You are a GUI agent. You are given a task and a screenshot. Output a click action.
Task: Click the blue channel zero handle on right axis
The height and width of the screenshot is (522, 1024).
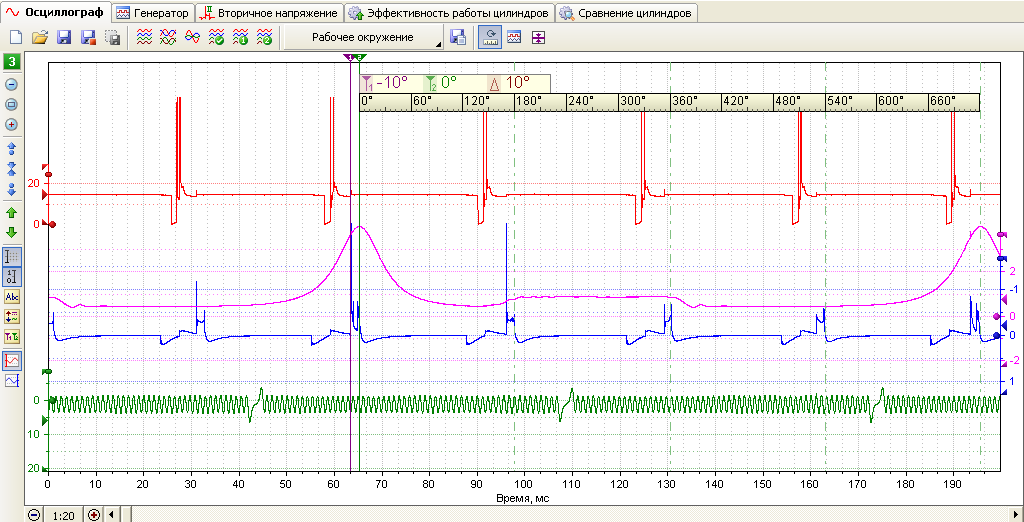pyautogui.click(x=997, y=336)
